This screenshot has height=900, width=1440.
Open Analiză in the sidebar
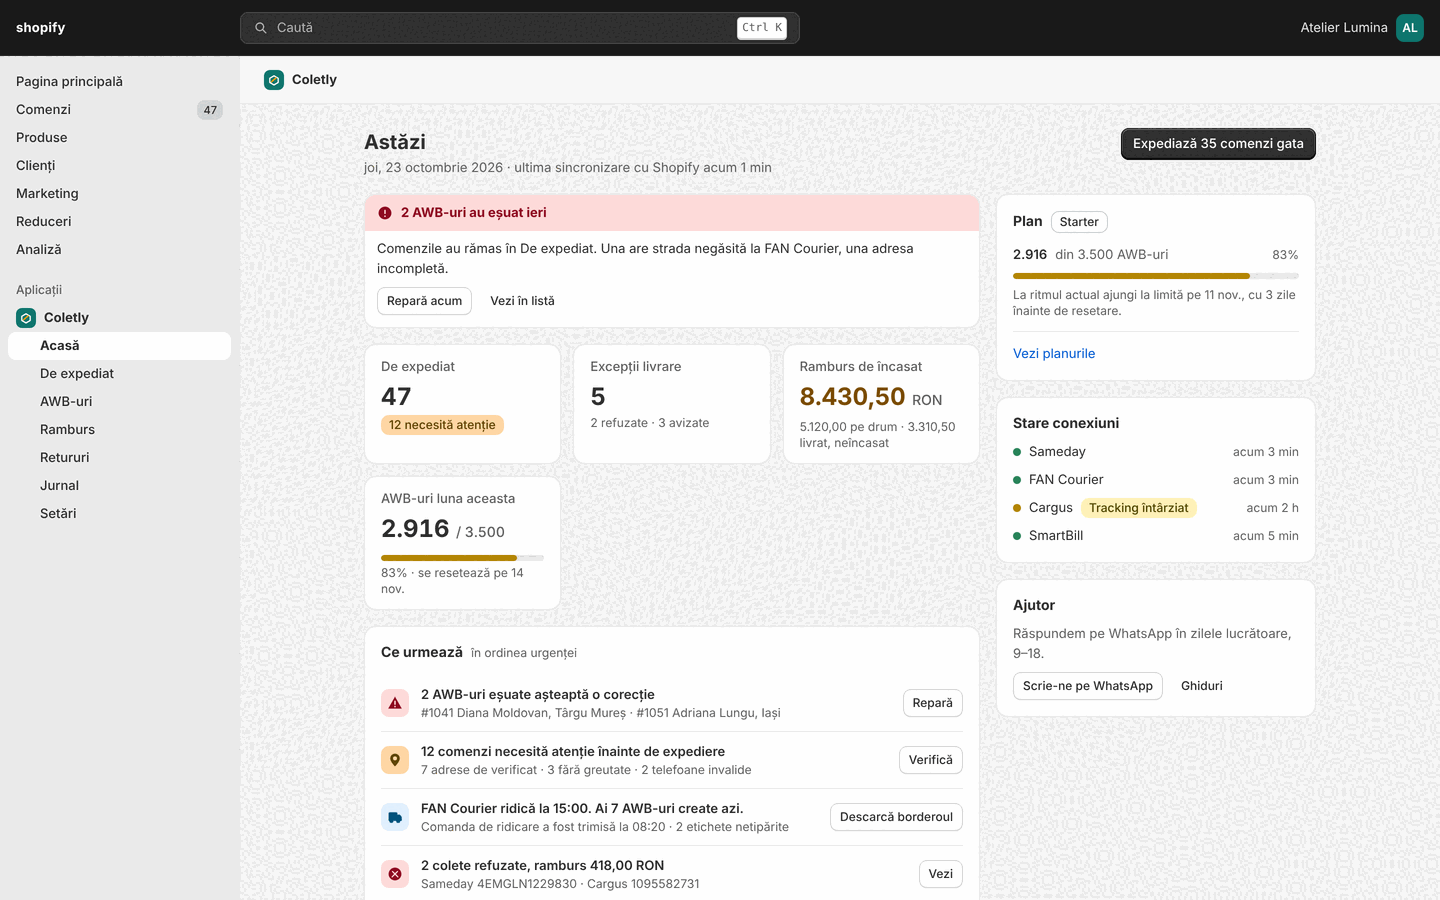tap(119, 250)
